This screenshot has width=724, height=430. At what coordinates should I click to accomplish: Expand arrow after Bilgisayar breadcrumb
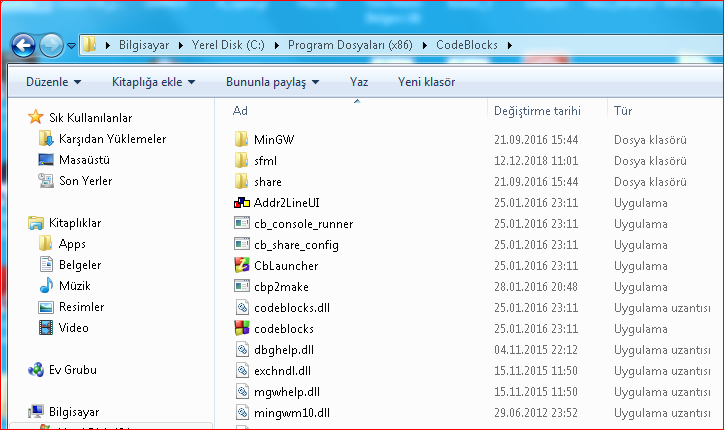[x=181, y=45]
